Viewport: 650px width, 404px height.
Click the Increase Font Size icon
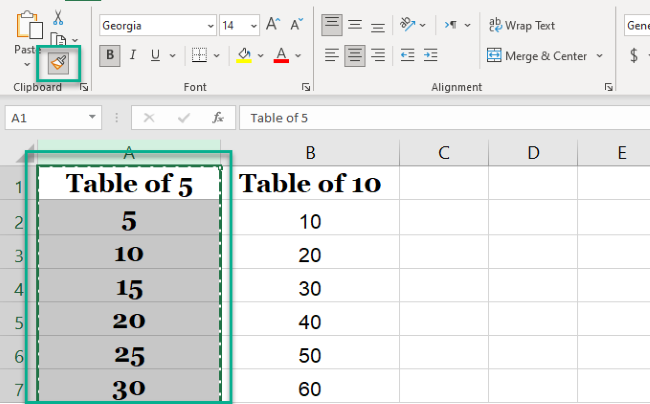coord(273,25)
